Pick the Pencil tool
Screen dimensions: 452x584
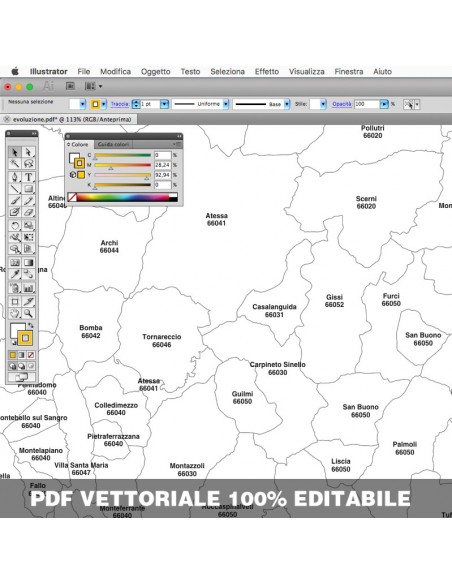click(29, 200)
